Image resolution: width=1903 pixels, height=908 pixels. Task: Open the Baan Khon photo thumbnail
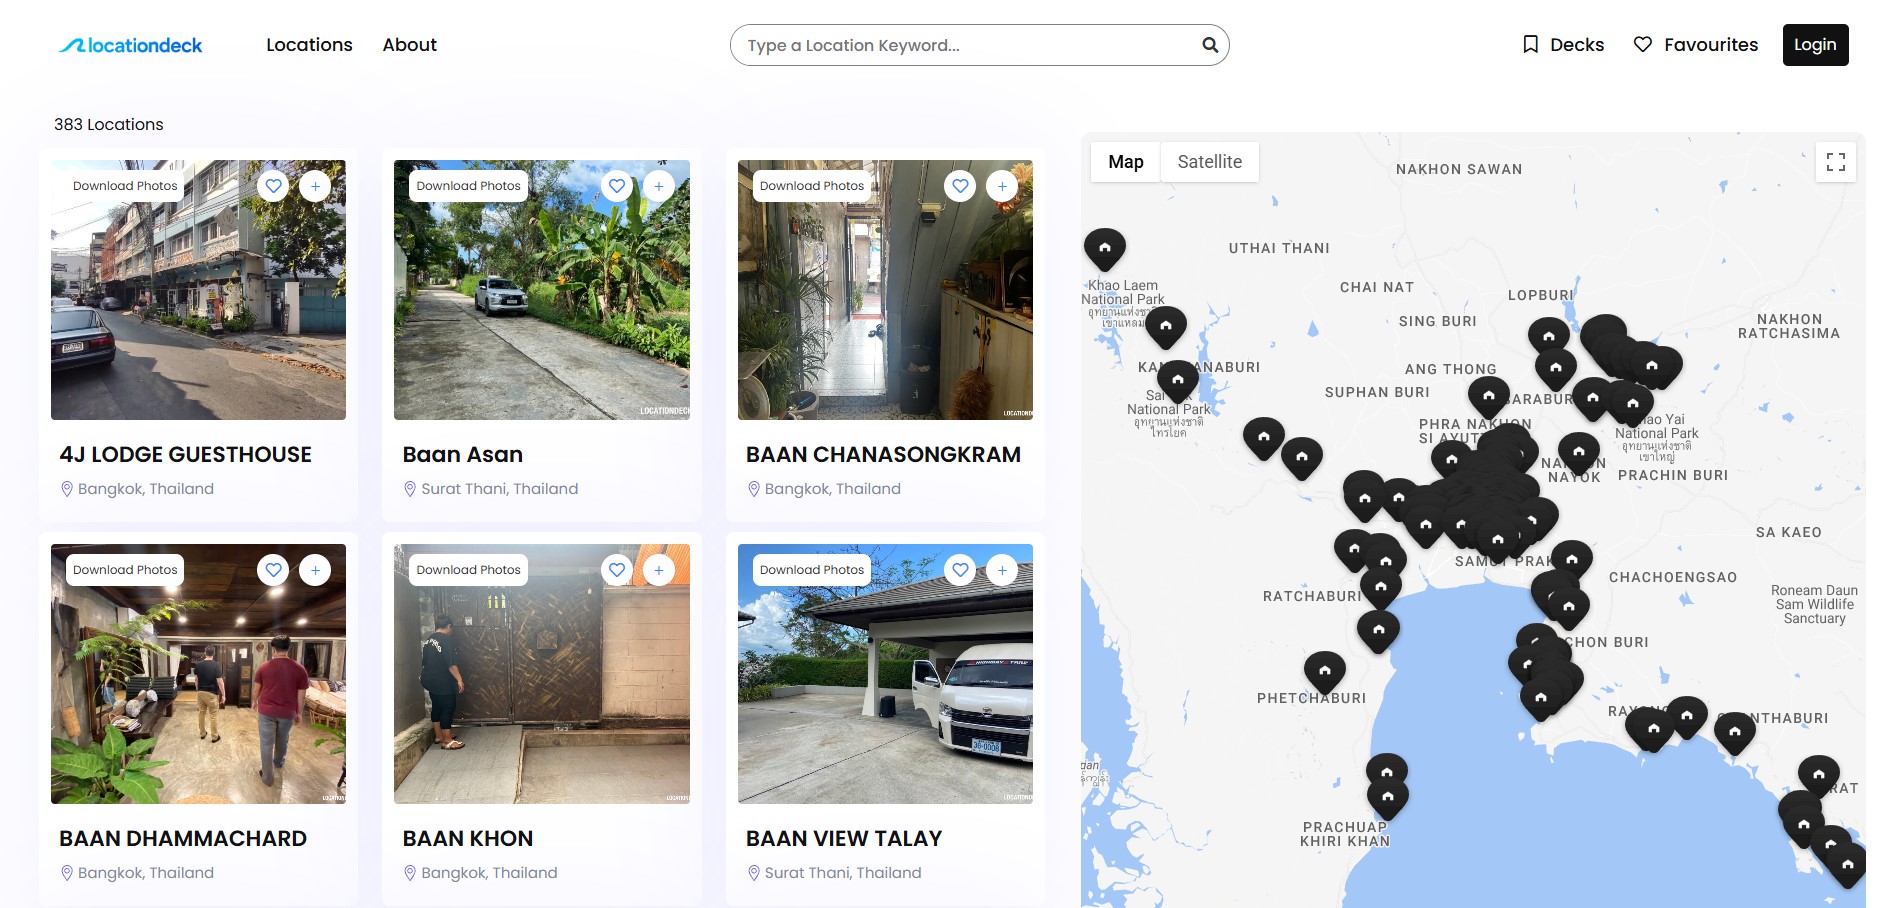[542, 674]
